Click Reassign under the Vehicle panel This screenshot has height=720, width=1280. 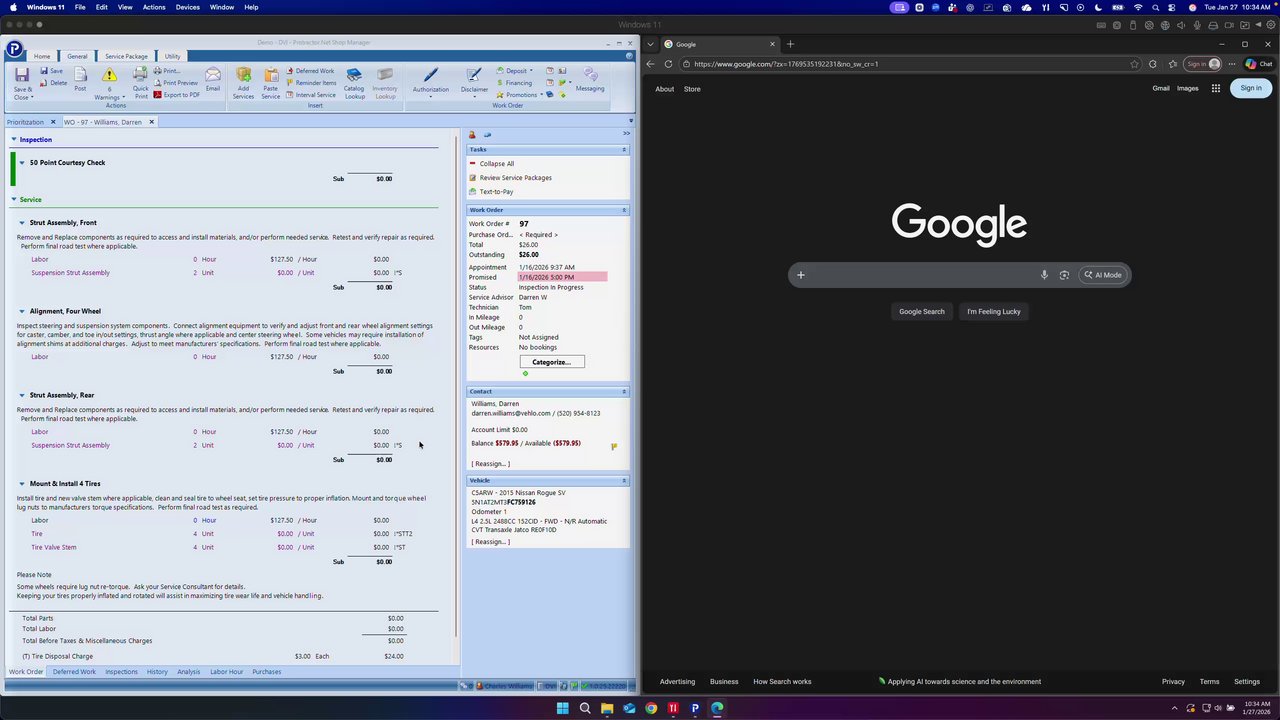pyautogui.click(x=491, y=542)
